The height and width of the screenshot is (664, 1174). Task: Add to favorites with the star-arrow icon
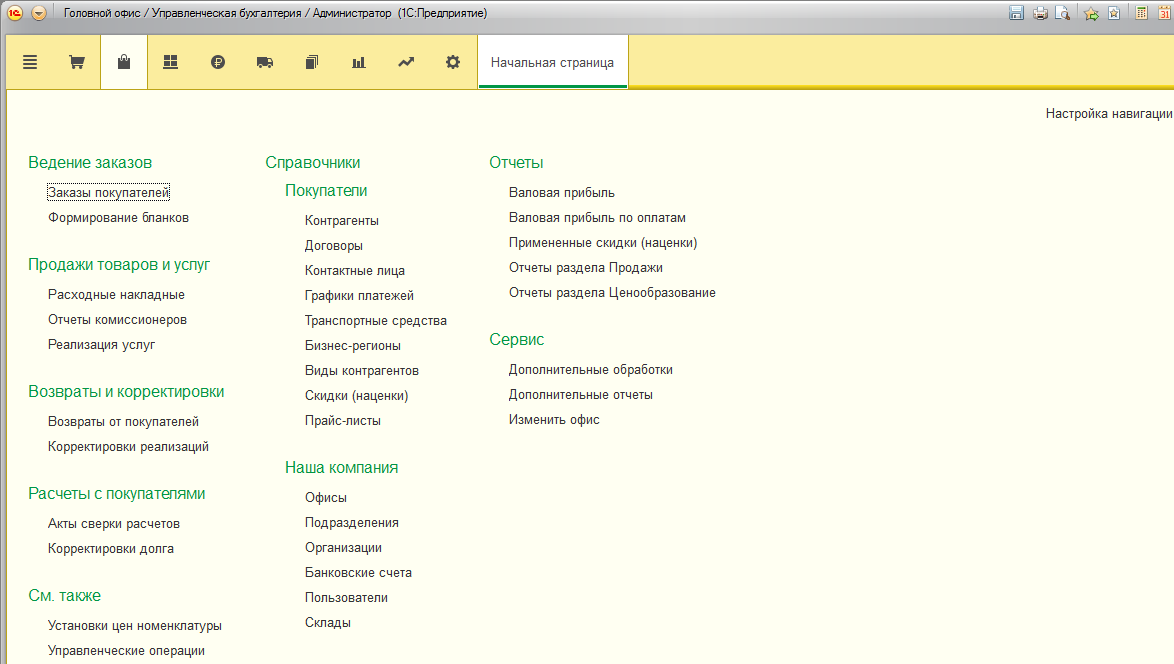1092,13
